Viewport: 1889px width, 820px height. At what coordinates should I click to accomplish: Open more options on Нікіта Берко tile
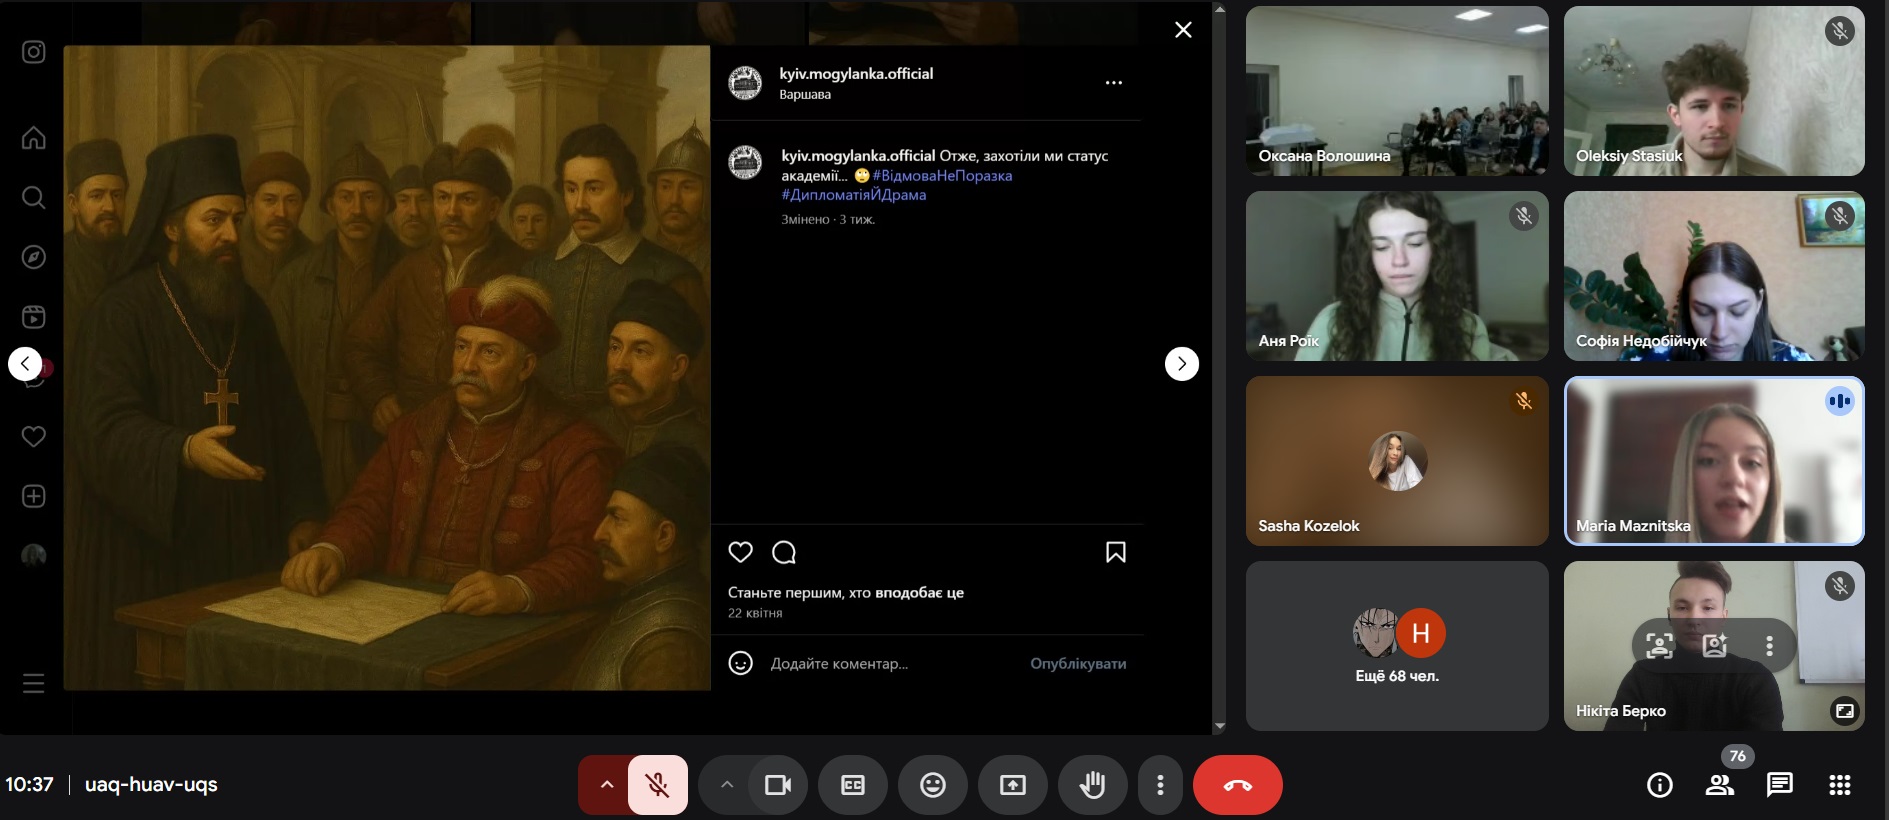pos(1769,646)
